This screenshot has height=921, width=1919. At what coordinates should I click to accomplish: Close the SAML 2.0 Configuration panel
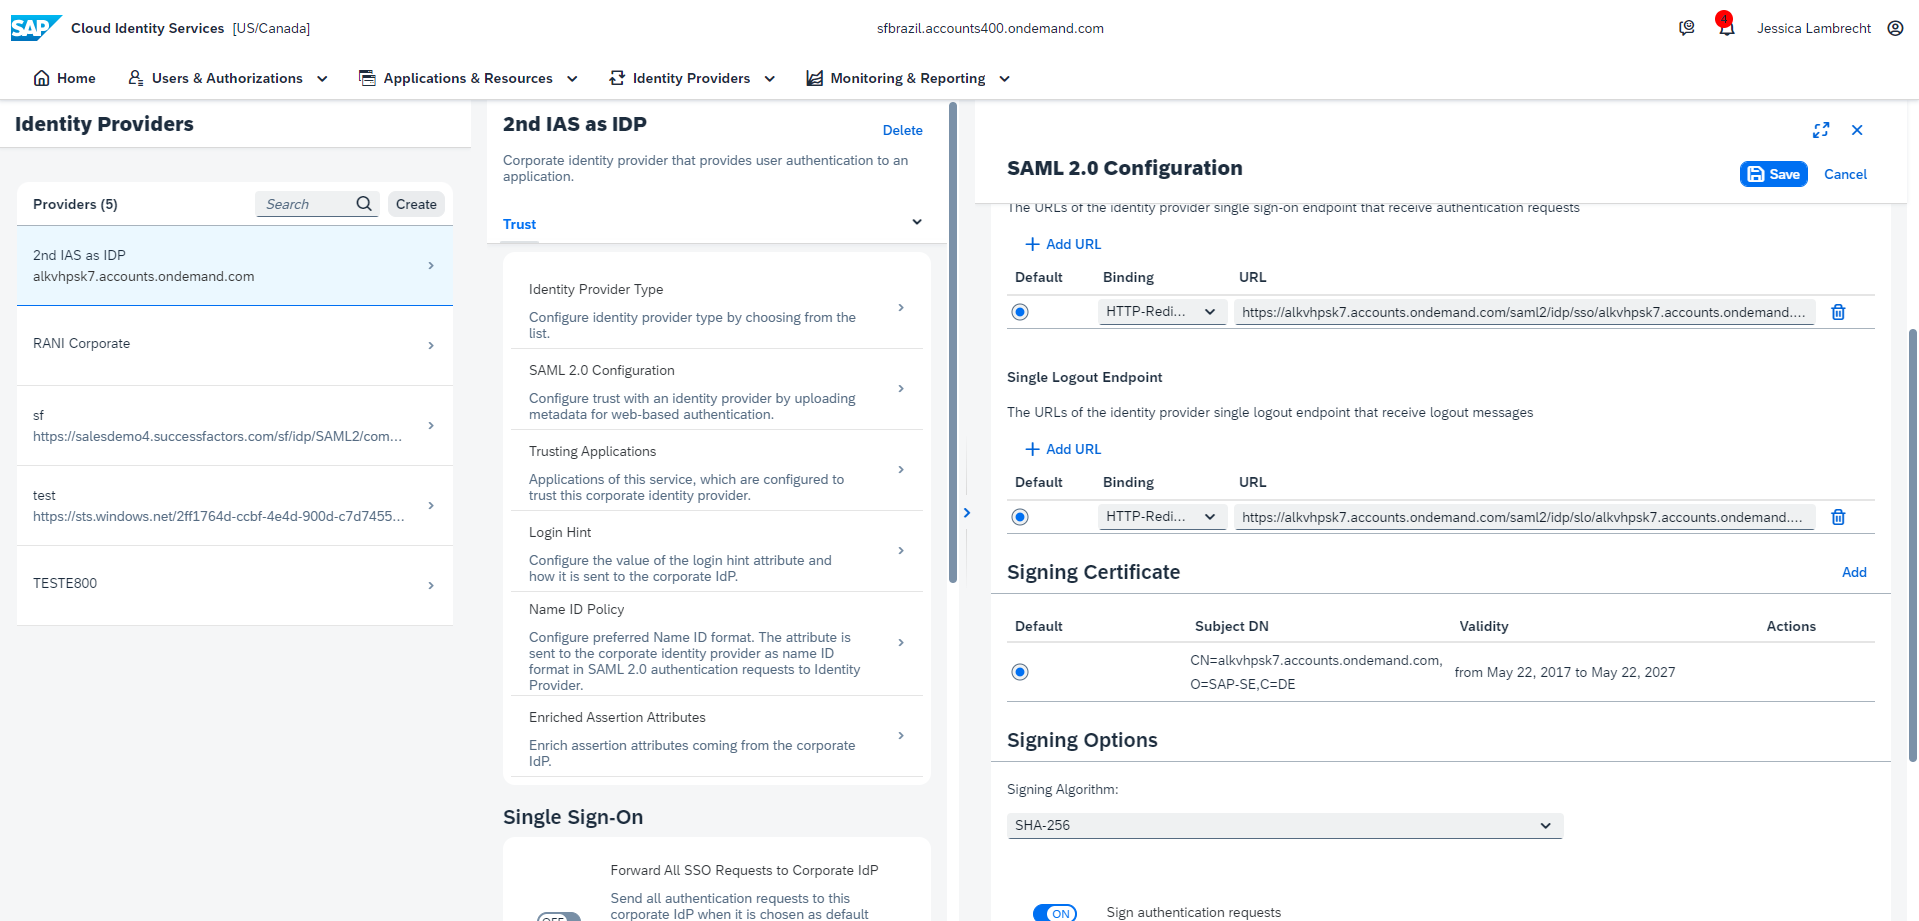pyautogui.click(x=1857, y=130)
